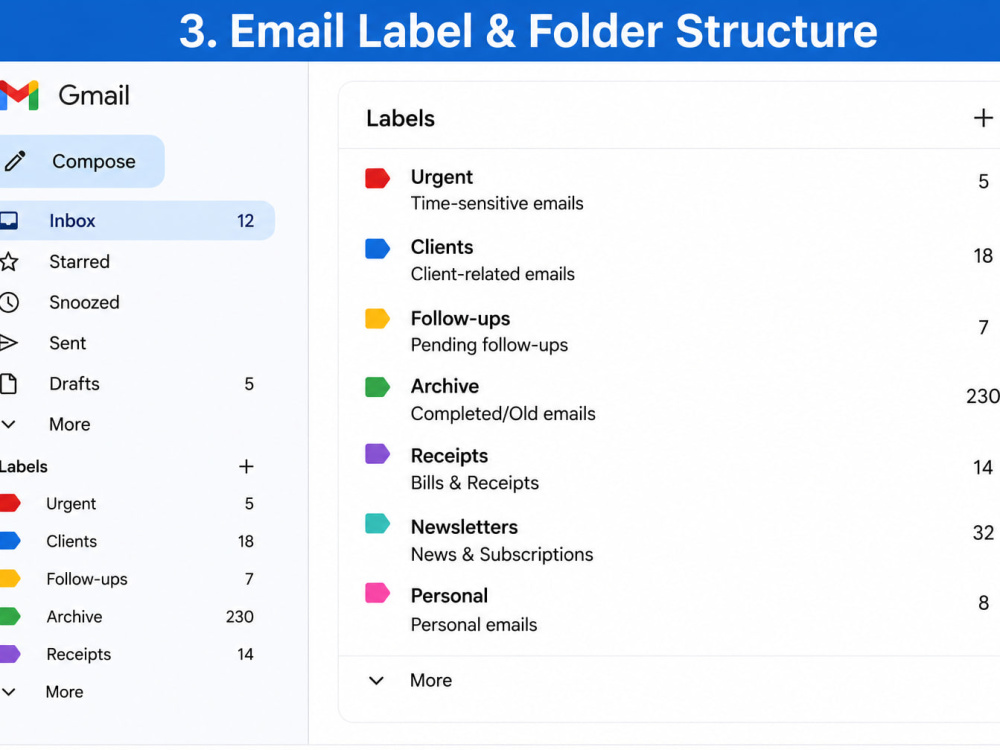
Task: Select Clients title in Labels panel
Action: (x=442, y=247)
